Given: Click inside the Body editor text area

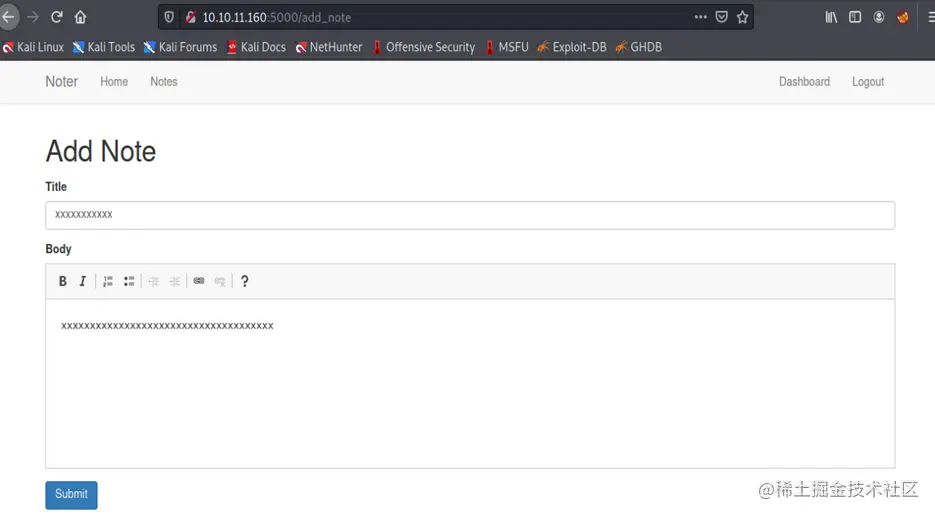Looking at the screenshot, I should (470, 384).
